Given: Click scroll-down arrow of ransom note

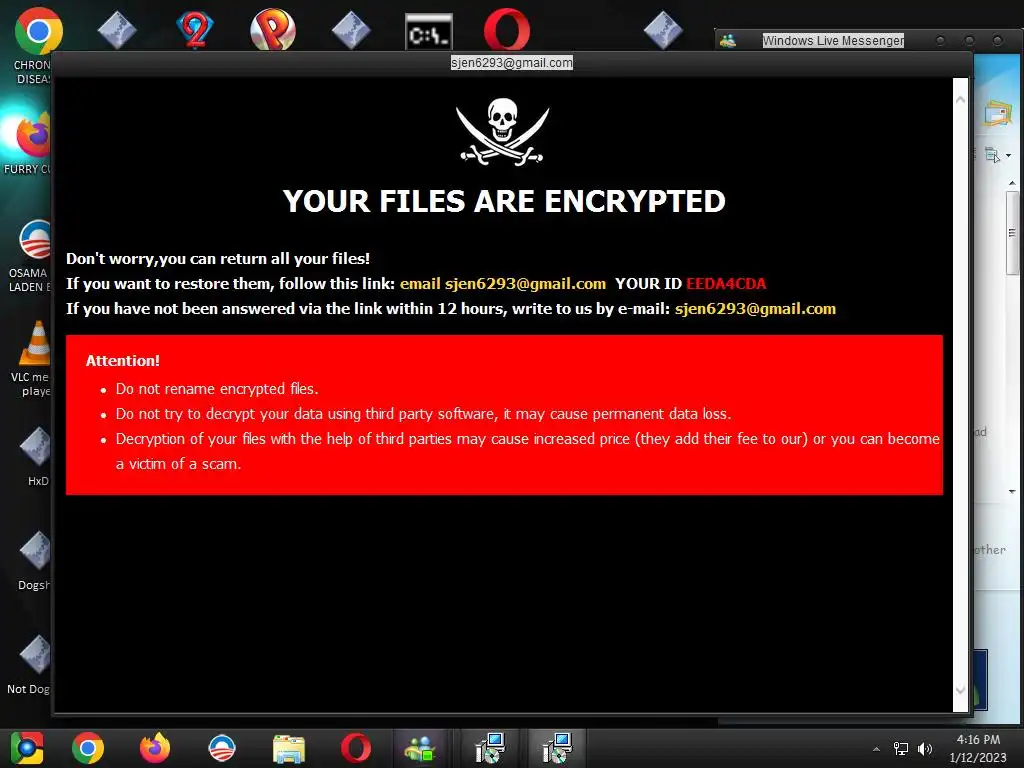Looking at the screenshot, I should 960,690.
